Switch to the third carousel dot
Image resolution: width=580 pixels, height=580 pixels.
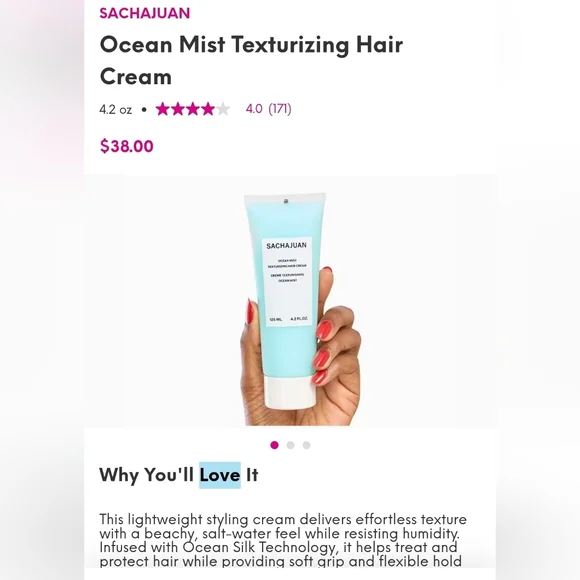pyautogui.click(x=306, y=445)
